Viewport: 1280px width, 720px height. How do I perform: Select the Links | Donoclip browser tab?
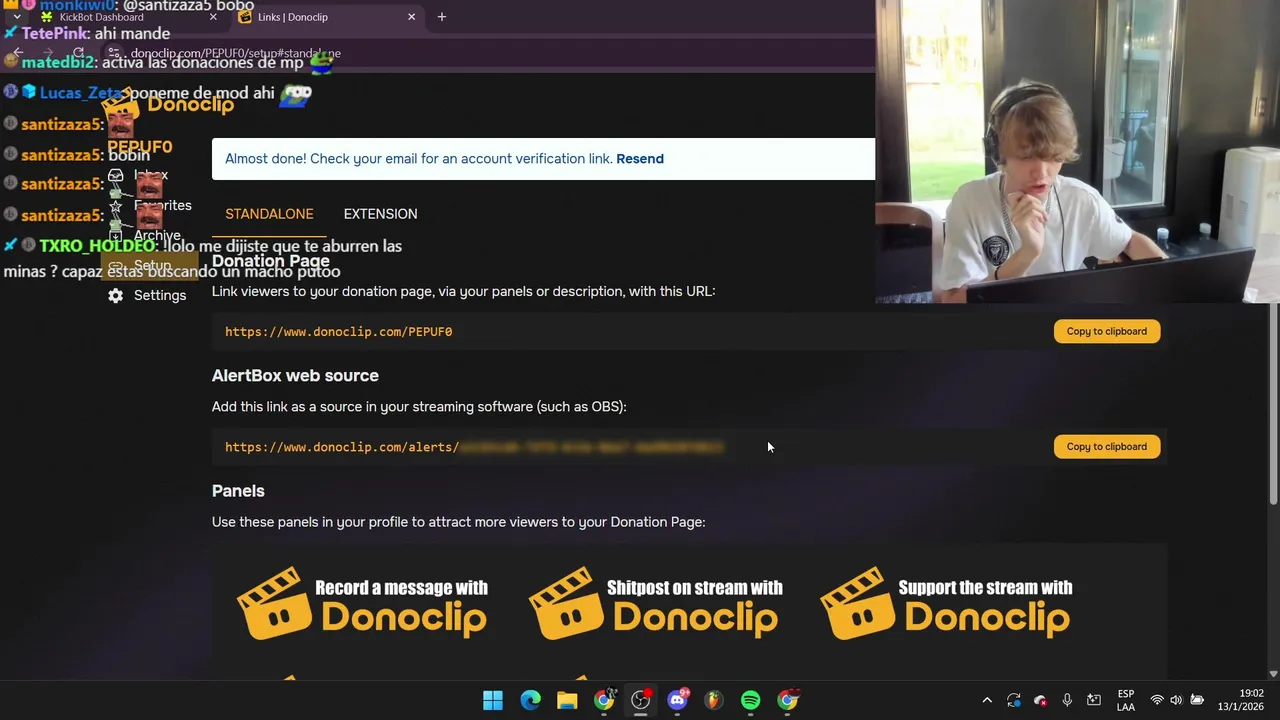click(x=326, y=17)
